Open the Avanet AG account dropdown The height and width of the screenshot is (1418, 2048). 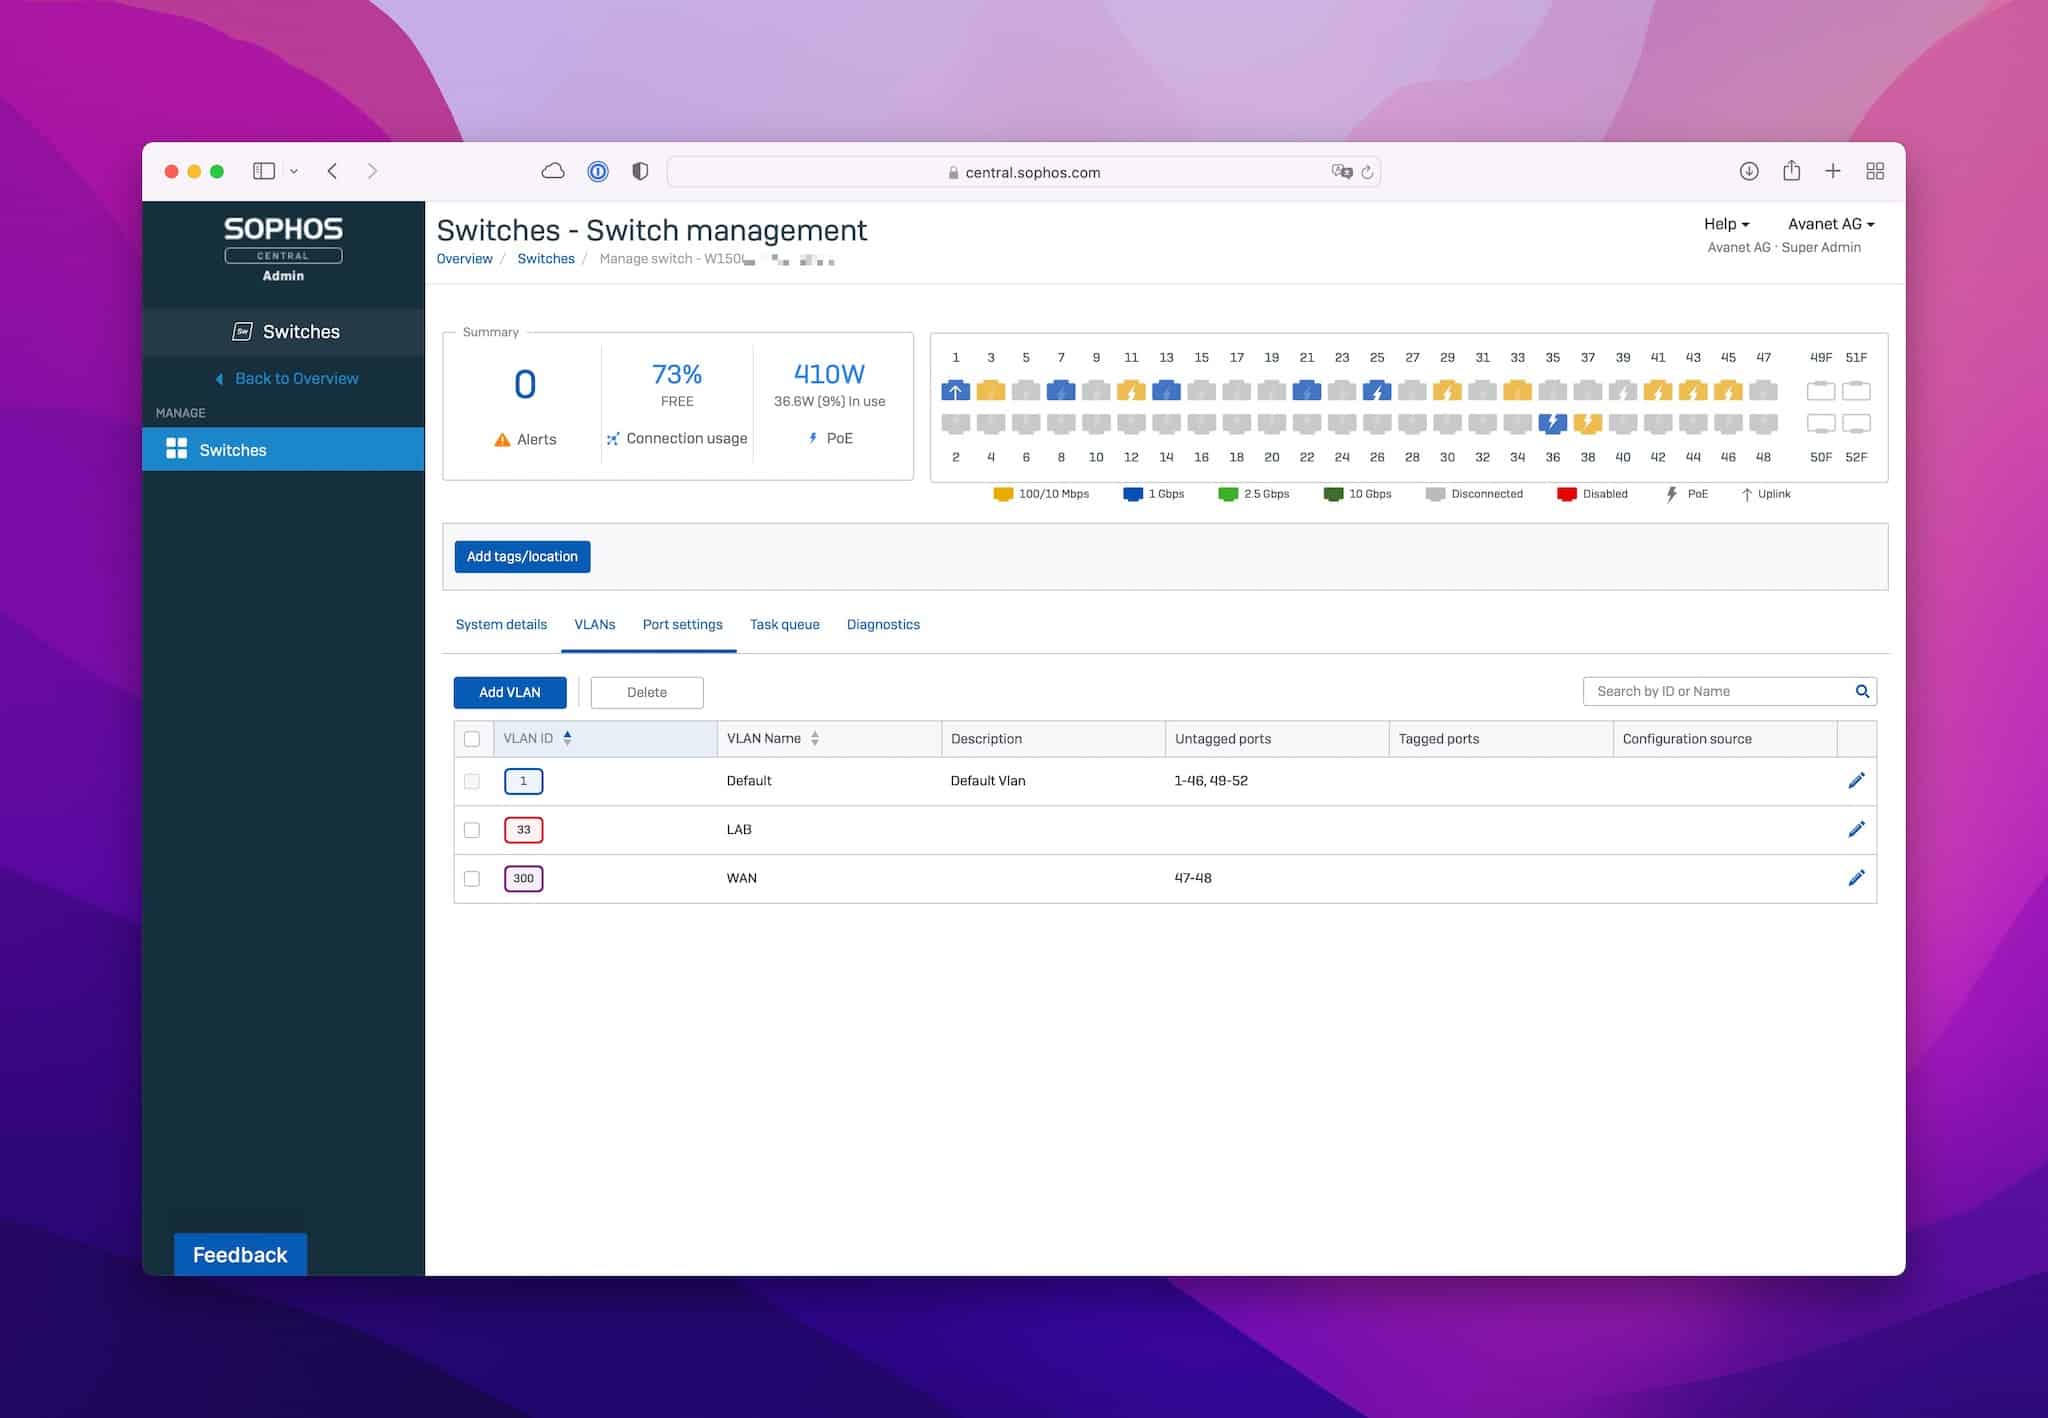pos(1830,224)
